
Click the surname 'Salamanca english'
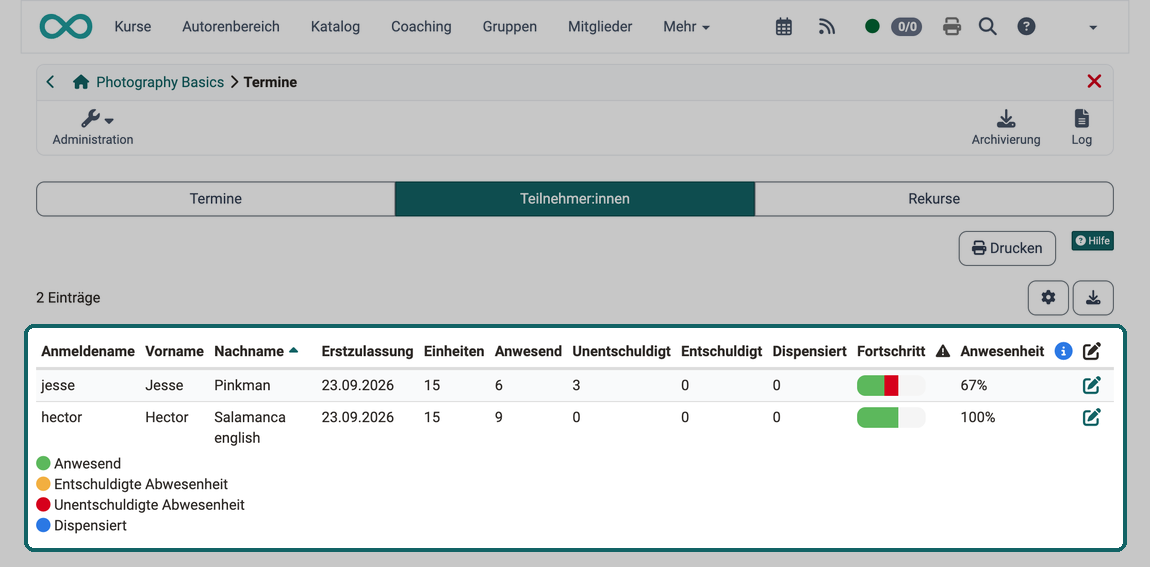coord(250,428)
